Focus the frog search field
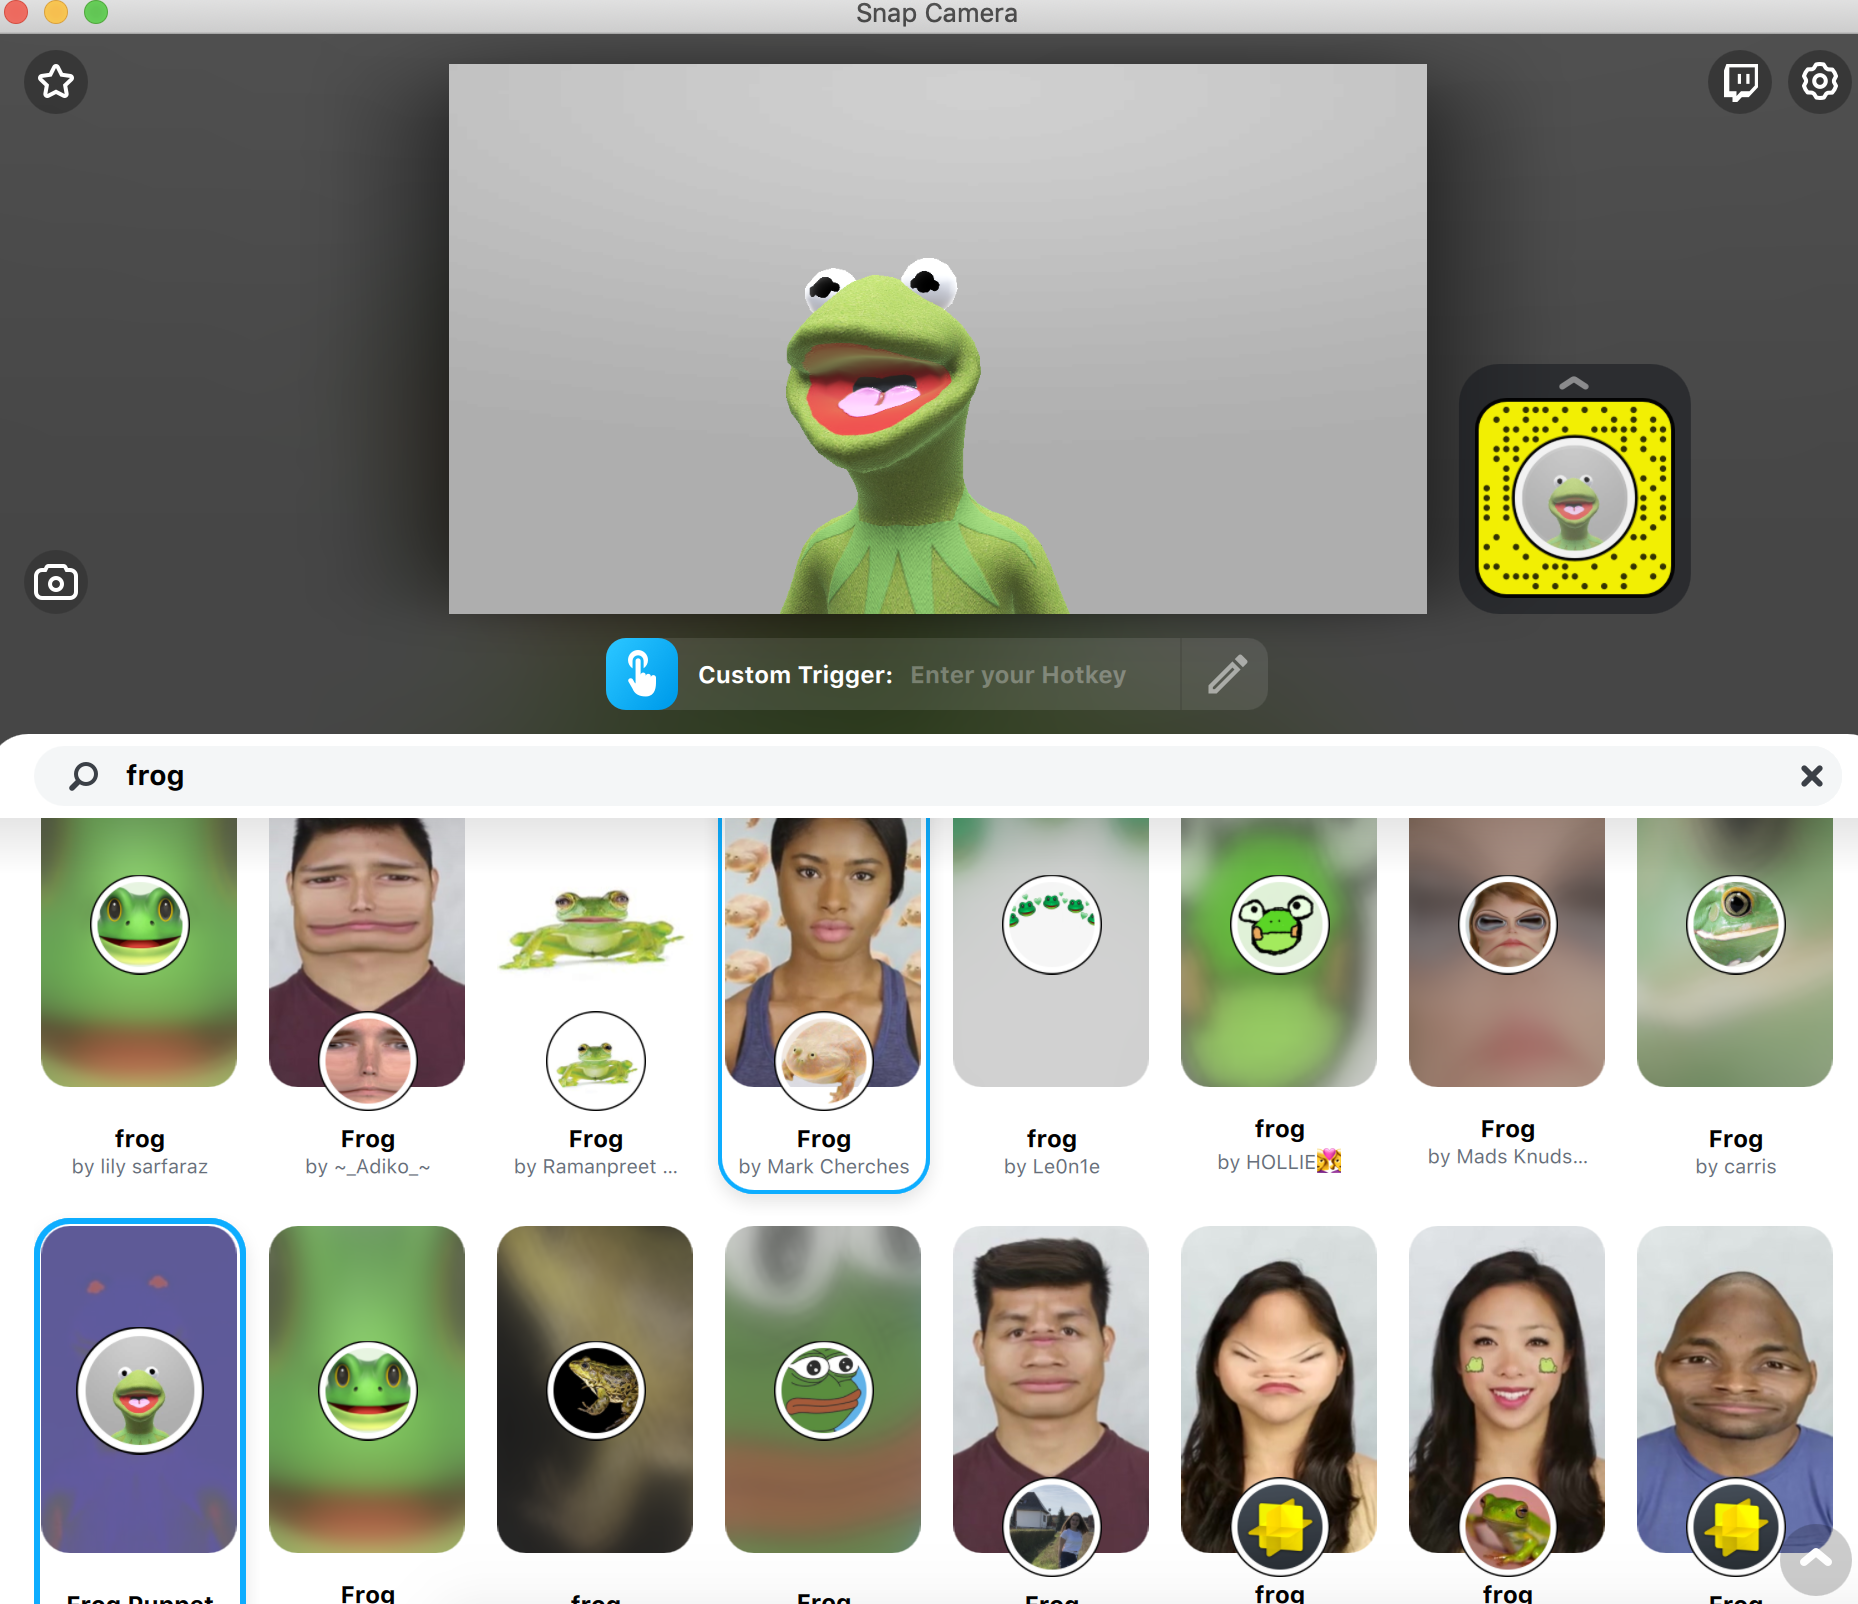Screen dimensions: 1858x1604 pos(938,776)
